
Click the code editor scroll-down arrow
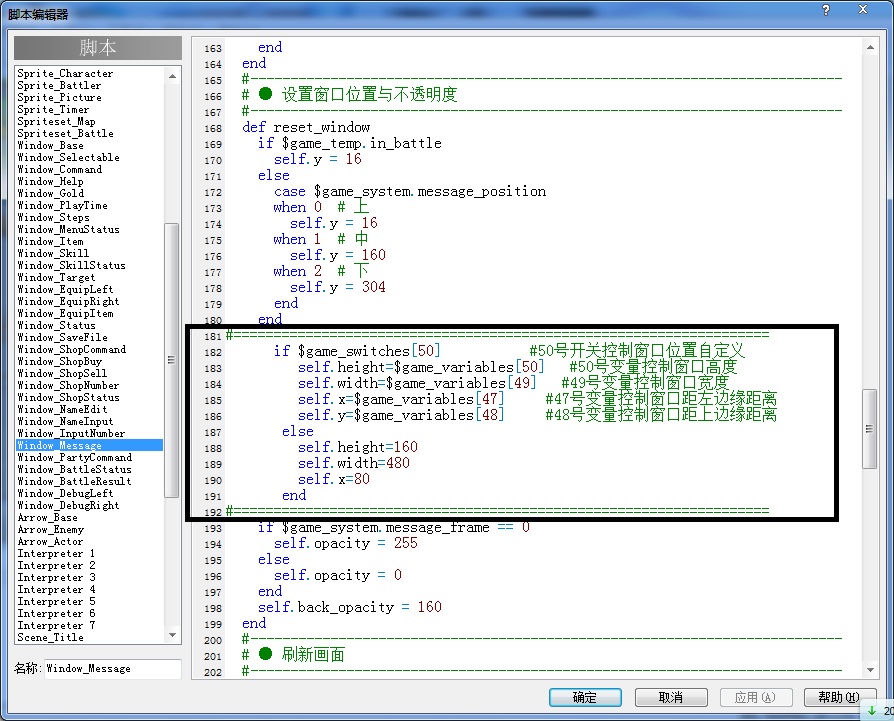(870, 670)
